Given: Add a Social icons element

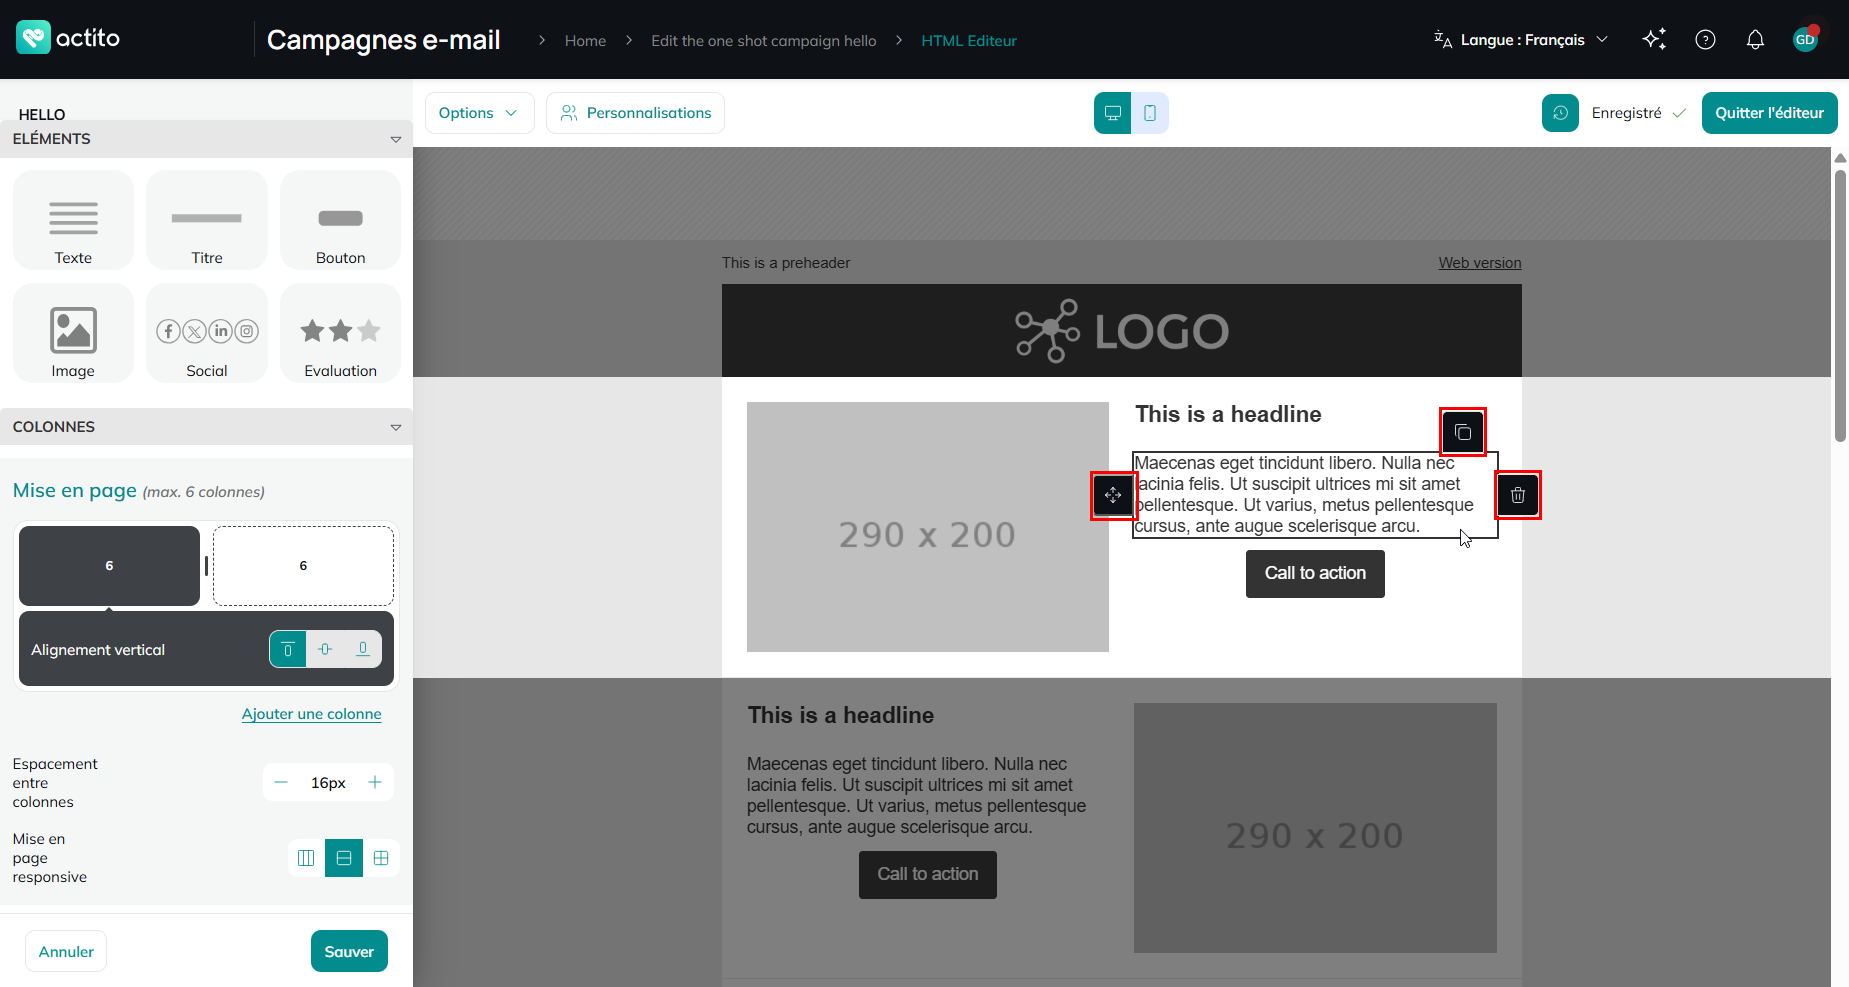Looking at the screenshot, I should (207, 333).
